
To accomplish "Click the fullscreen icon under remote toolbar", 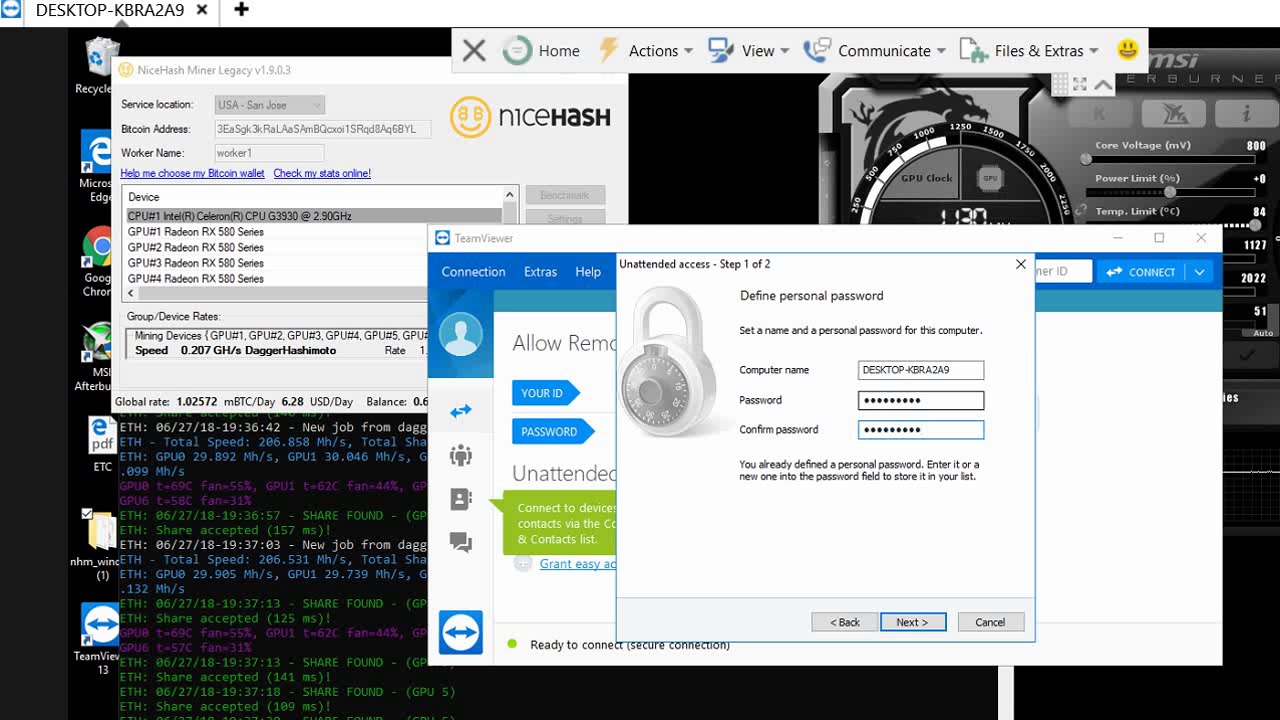I will pyautogui.click(x=1079, y=85).
